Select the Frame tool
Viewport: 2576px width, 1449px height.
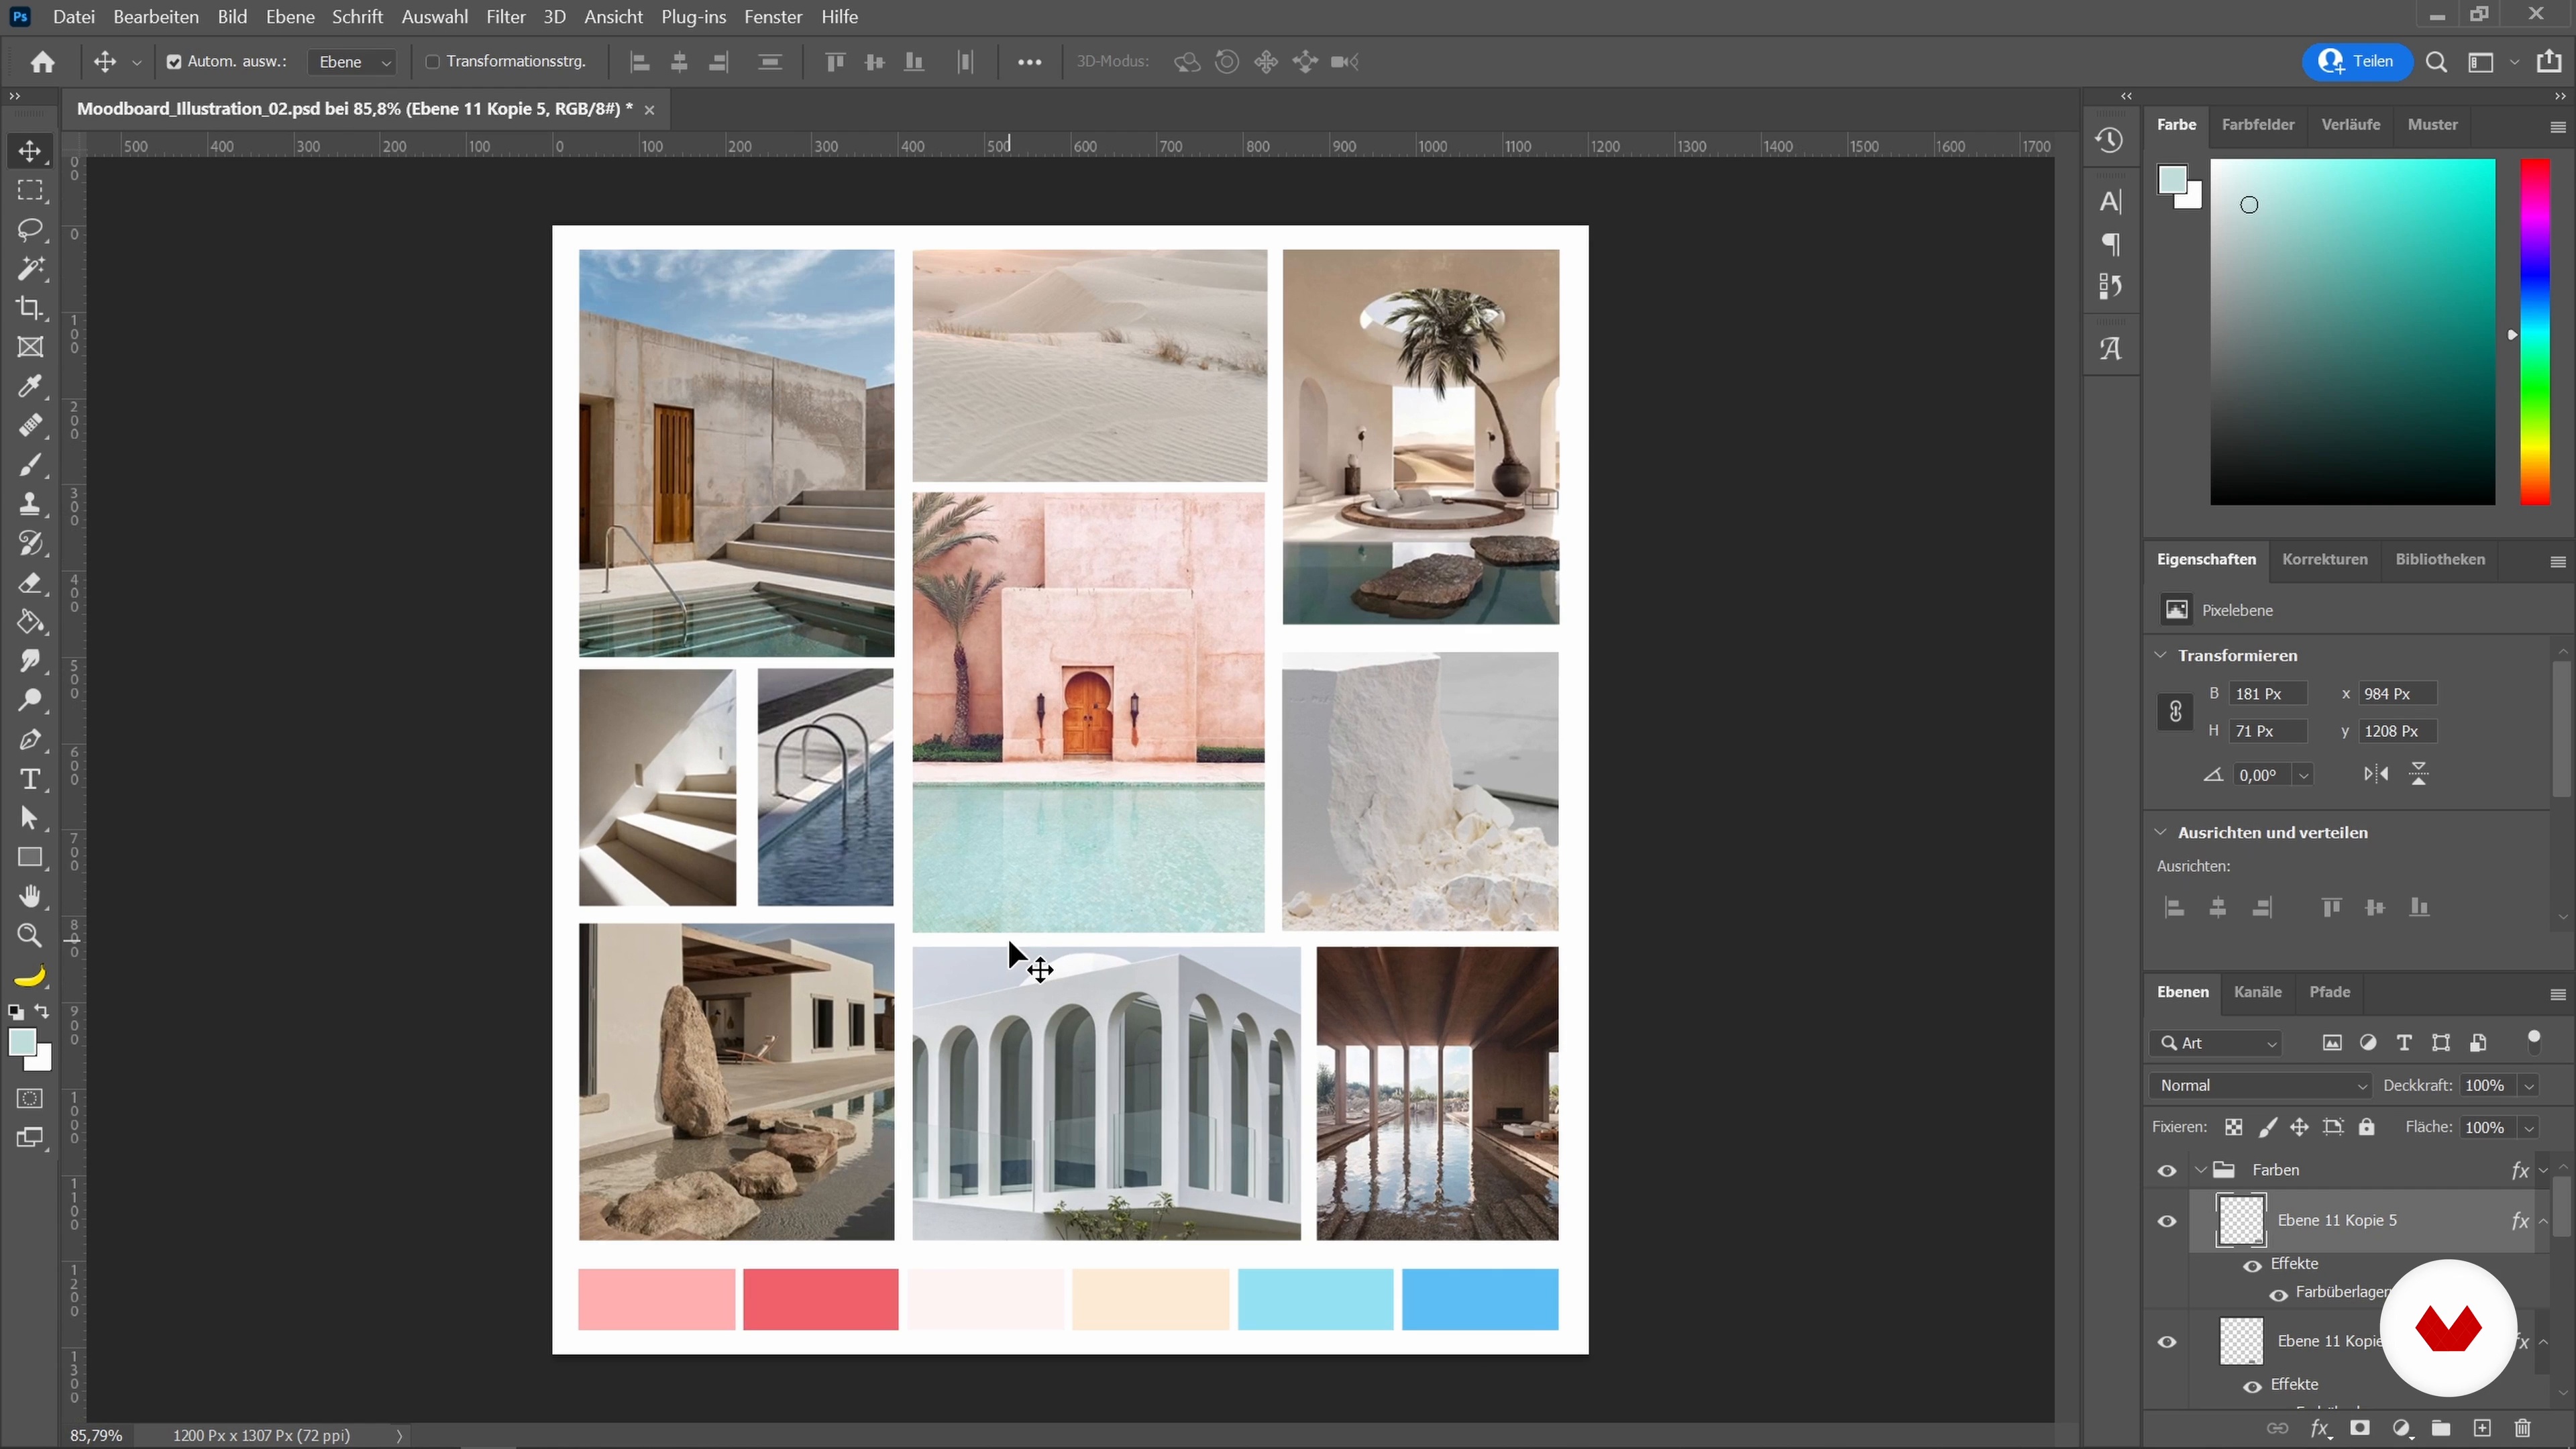pyautogui.click(x=30, y=347)
